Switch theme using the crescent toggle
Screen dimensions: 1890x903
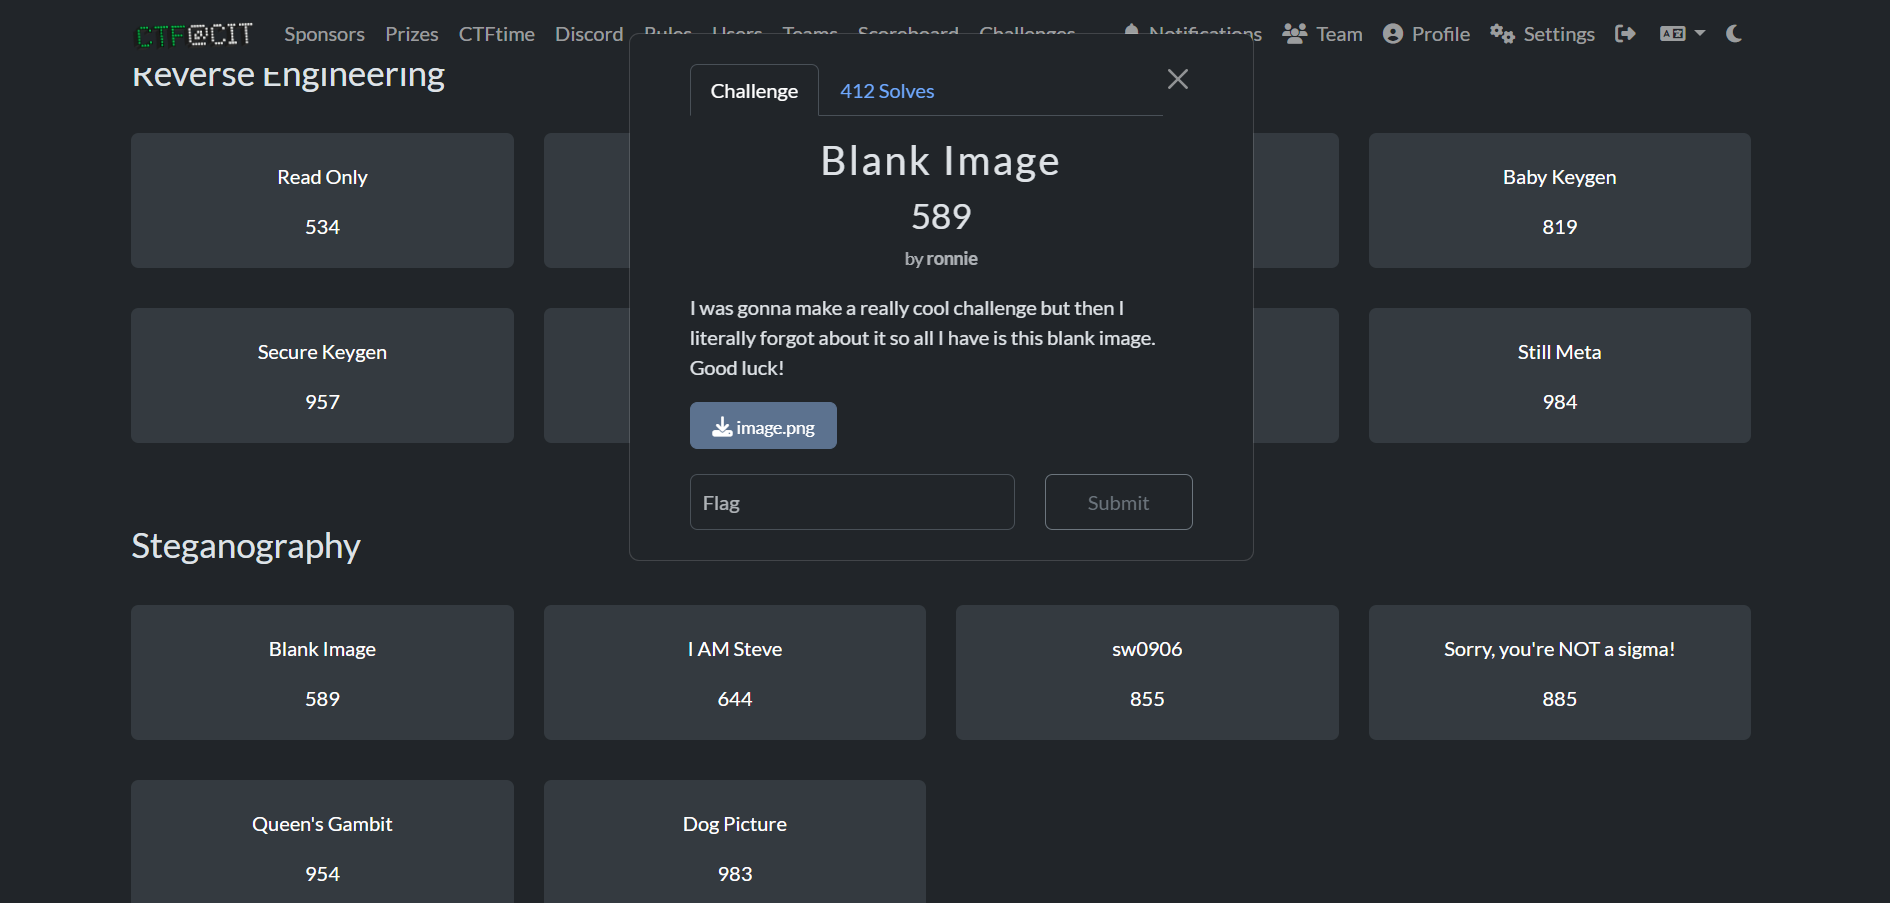pos(1733,33)
